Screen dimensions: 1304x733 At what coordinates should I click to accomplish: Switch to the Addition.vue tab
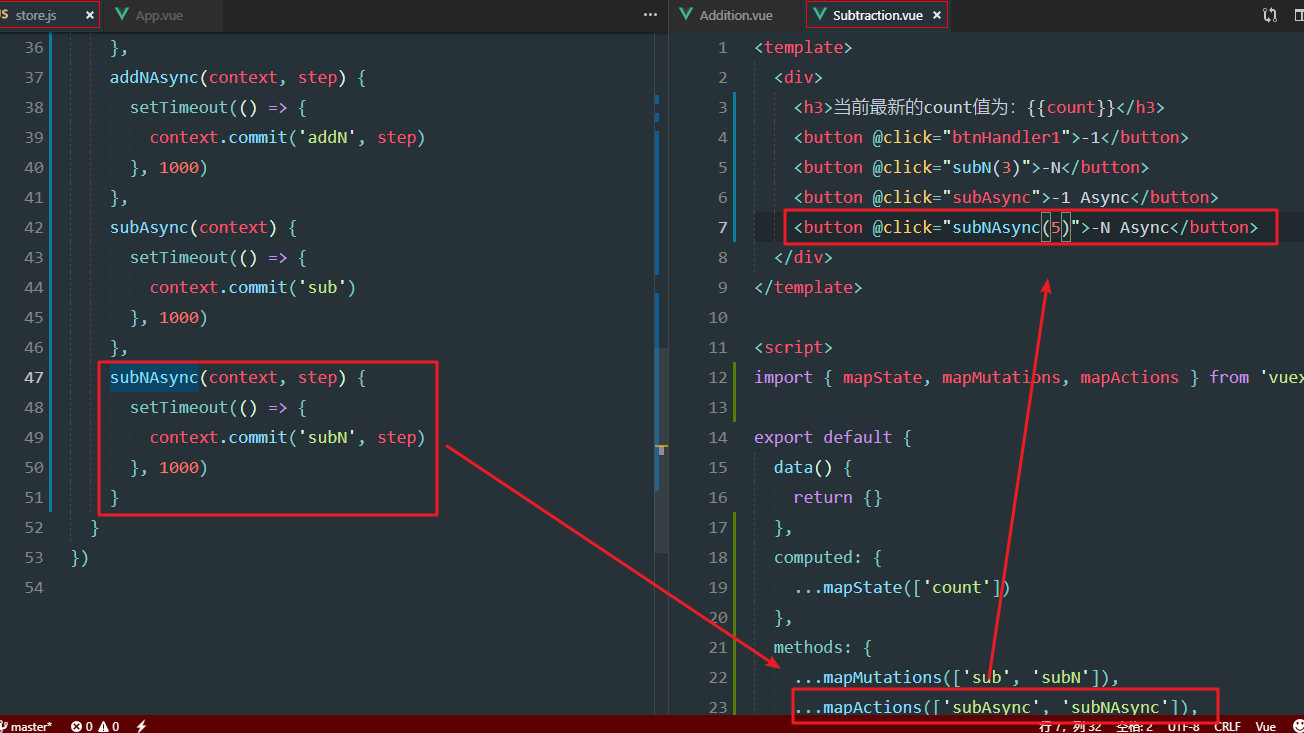click(735, 16)
